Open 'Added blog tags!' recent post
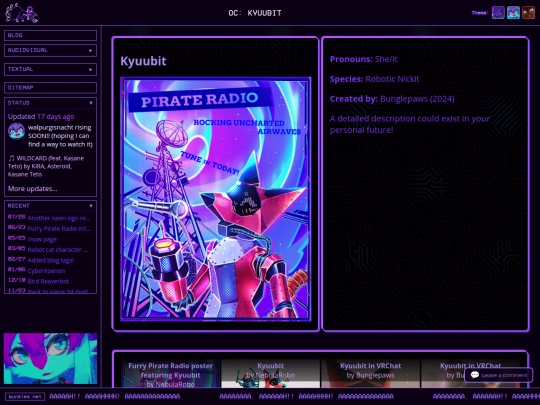Screen dimensions: 540x405 pos(51,260)
